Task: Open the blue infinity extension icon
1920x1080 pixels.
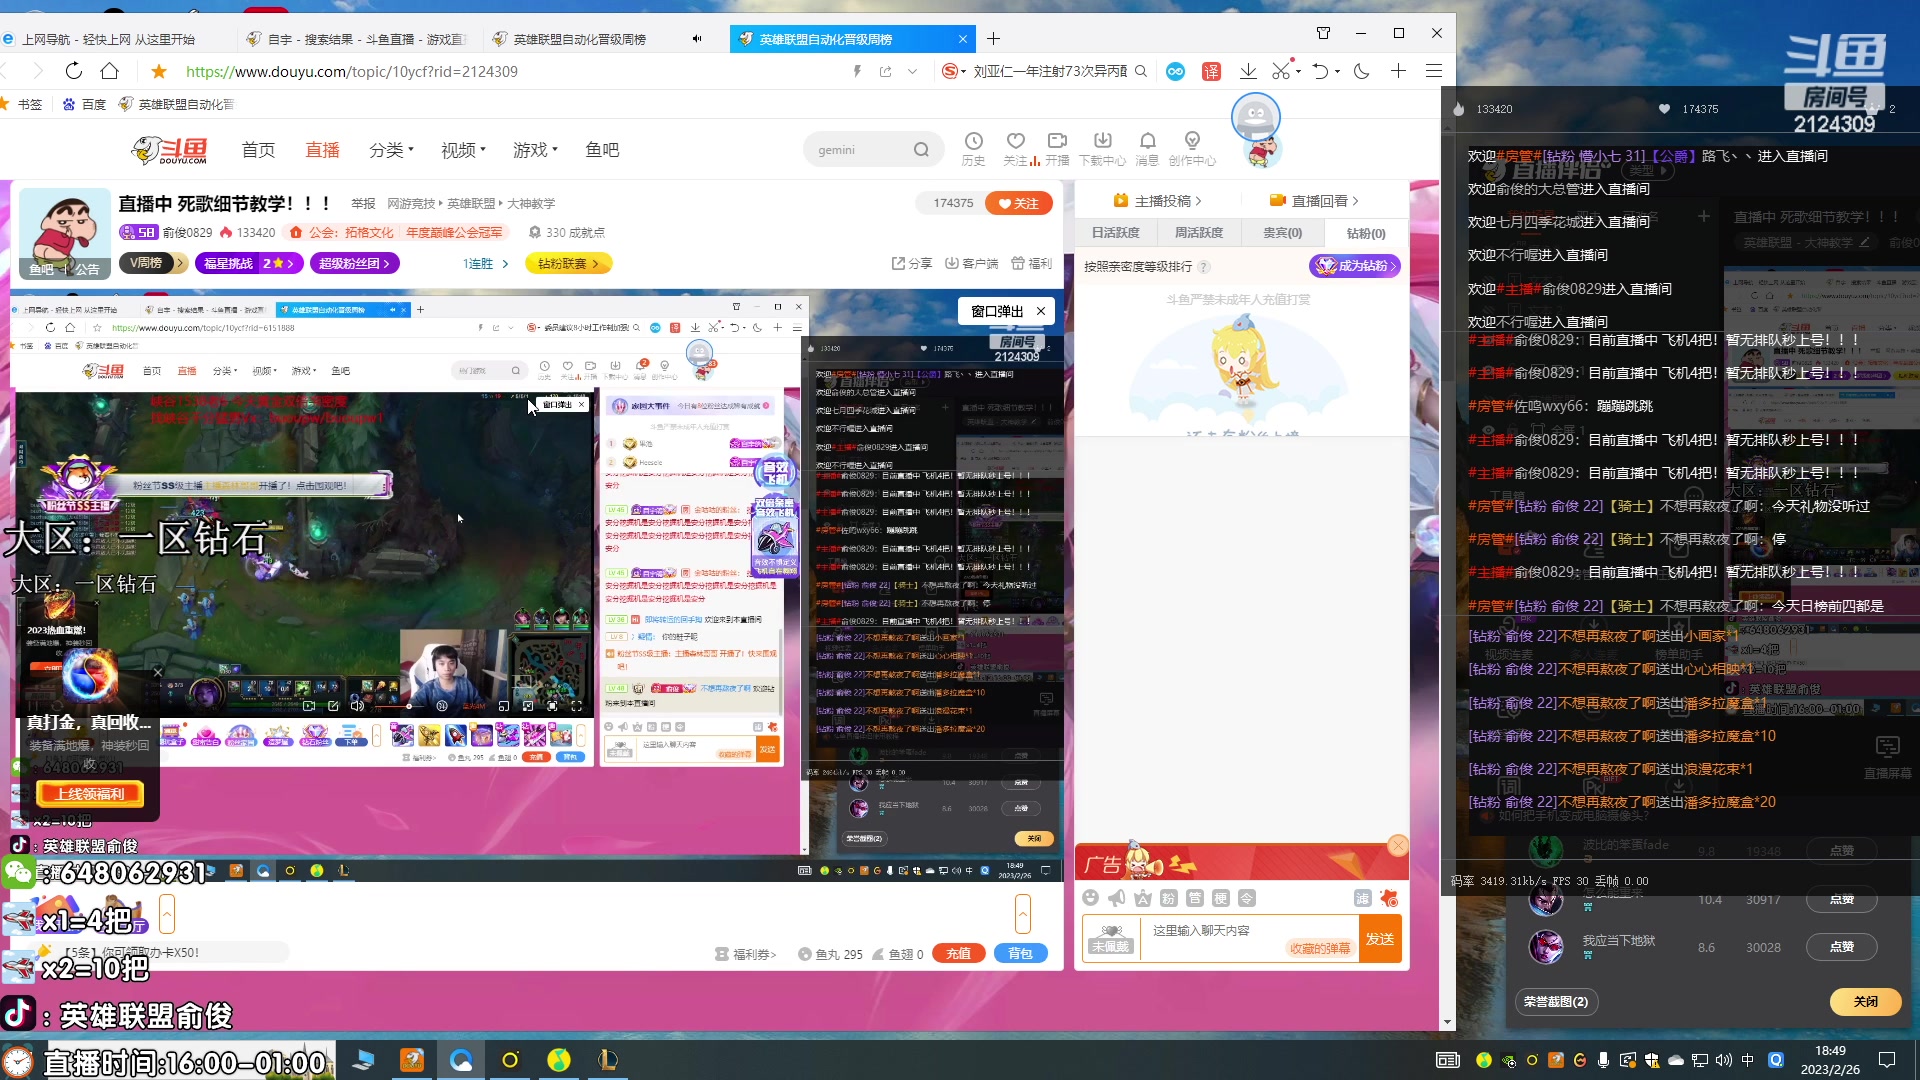Action: 1176,71
